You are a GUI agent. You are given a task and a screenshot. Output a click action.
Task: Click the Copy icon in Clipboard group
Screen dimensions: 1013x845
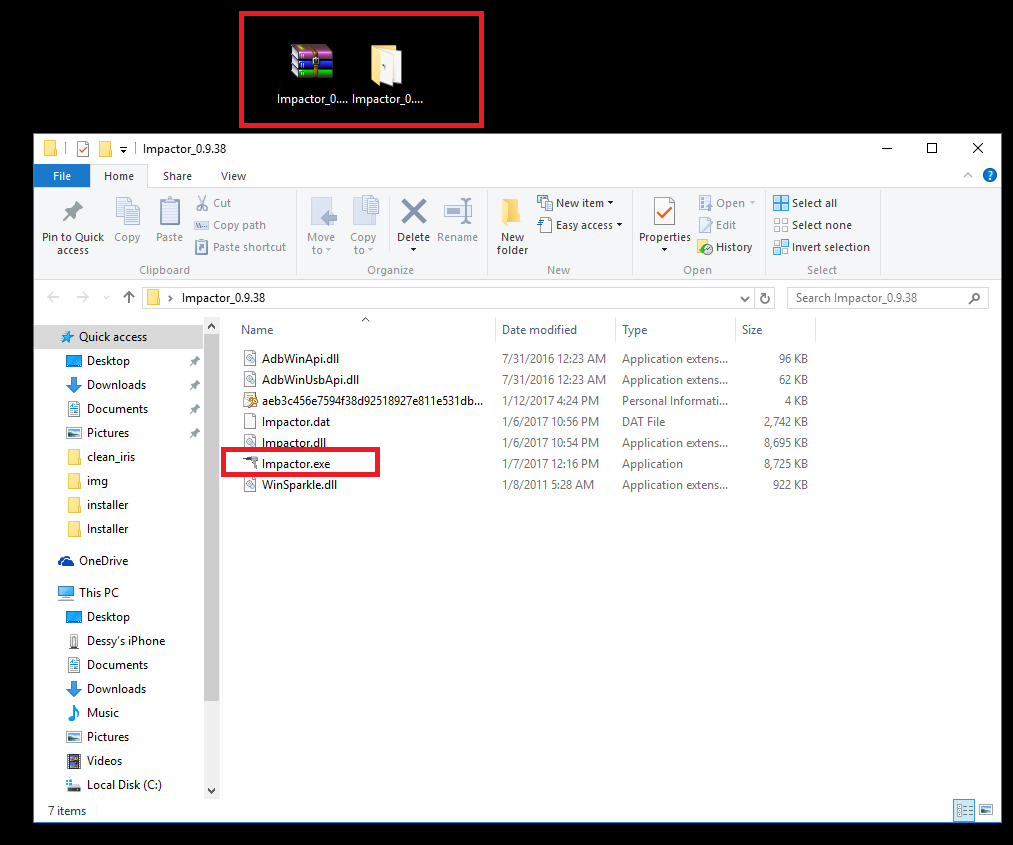coord(127,212)
